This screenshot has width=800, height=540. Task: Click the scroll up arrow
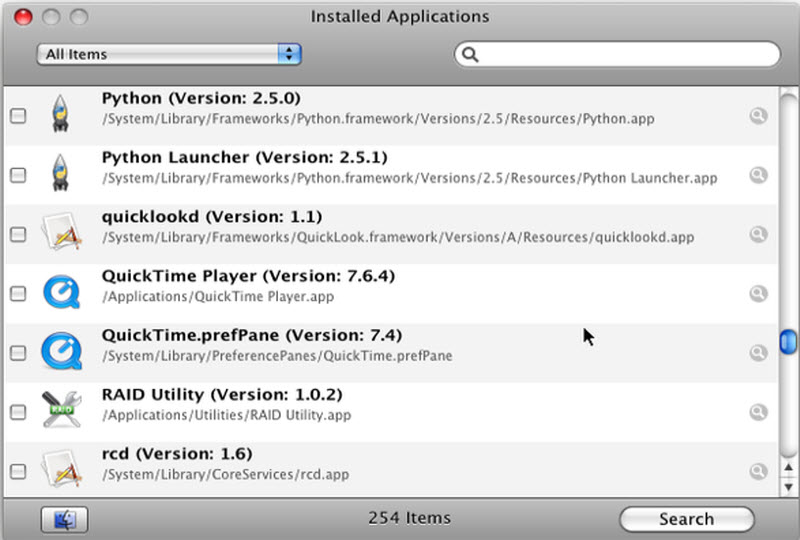click(x=788, y=467)
